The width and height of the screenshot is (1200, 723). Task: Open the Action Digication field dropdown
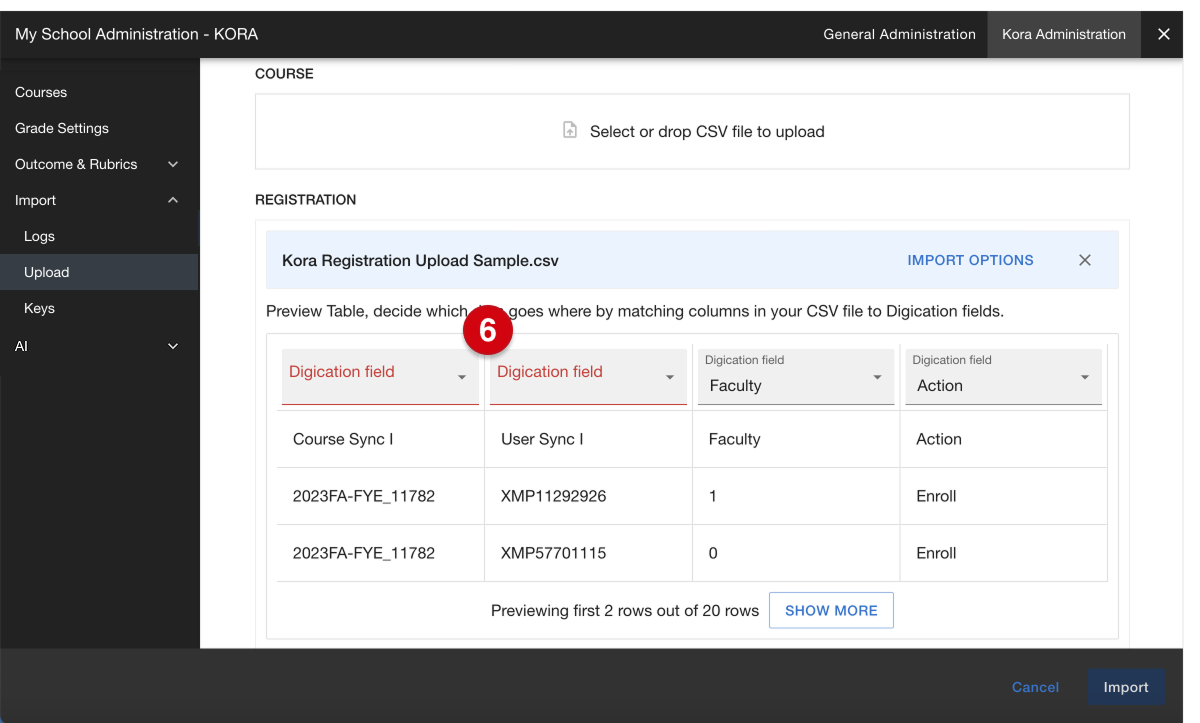pos(1003,376)
